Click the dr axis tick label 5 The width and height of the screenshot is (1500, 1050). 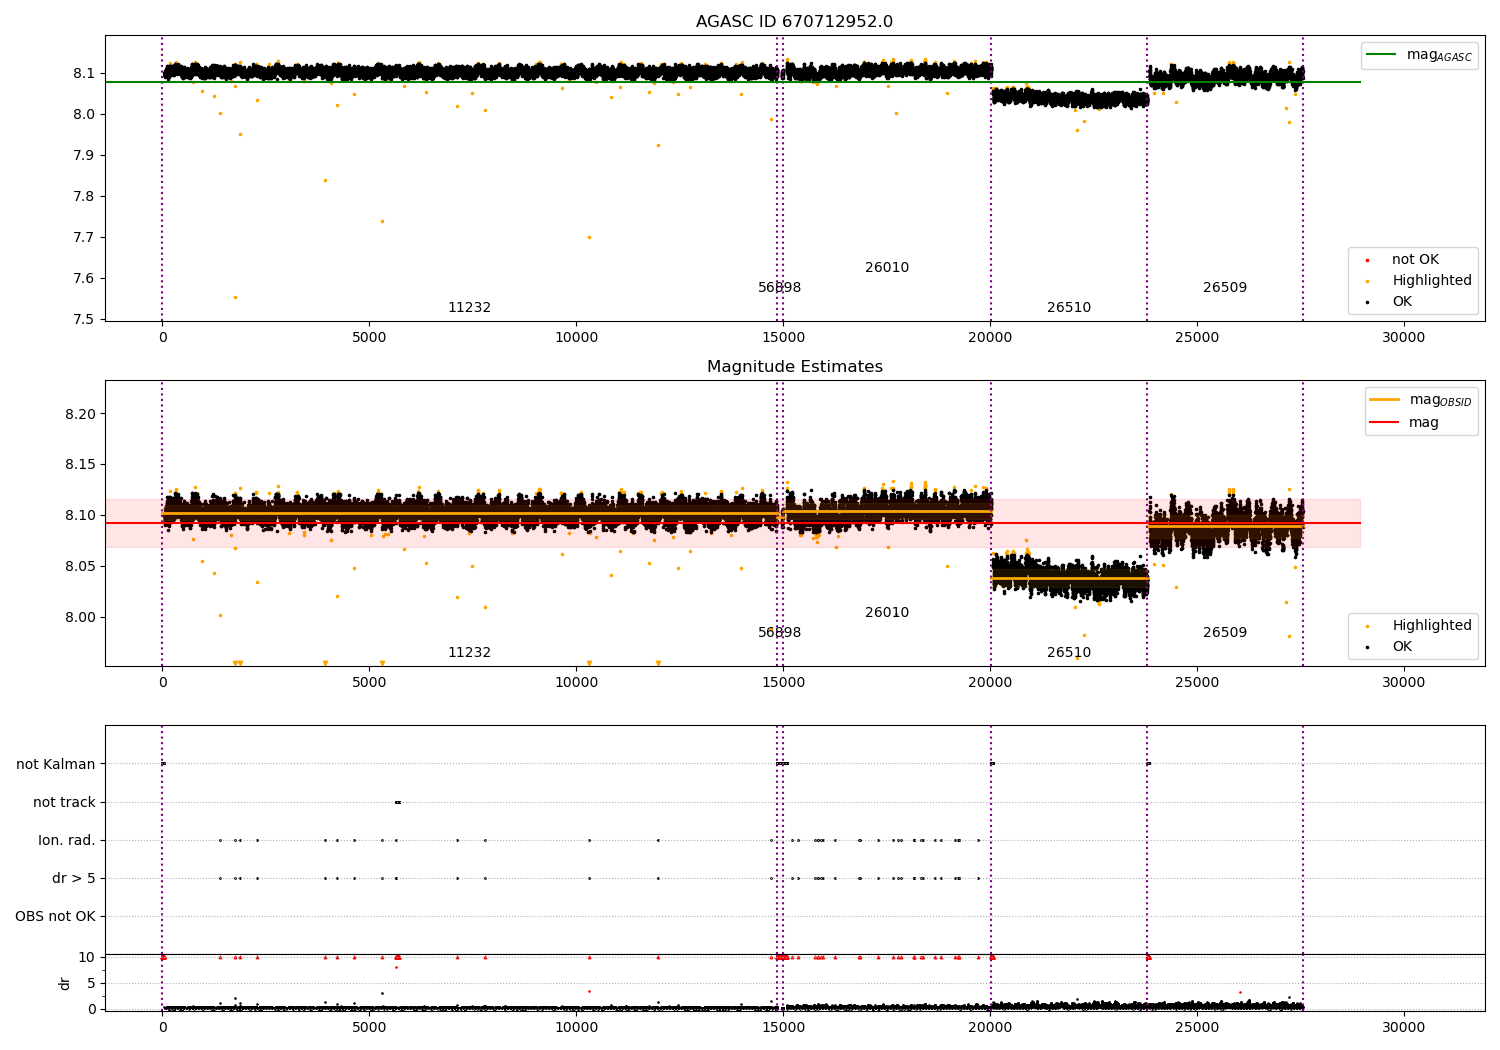91,983
